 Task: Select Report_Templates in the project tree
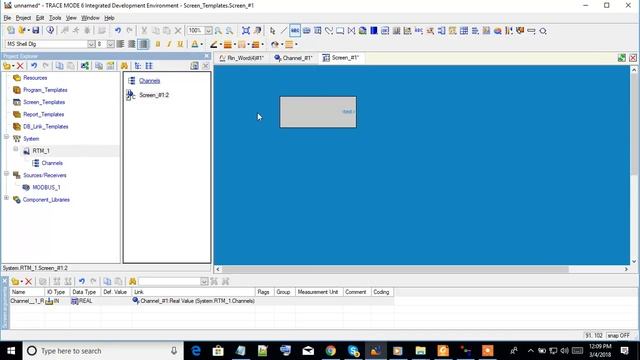[43, 114]
